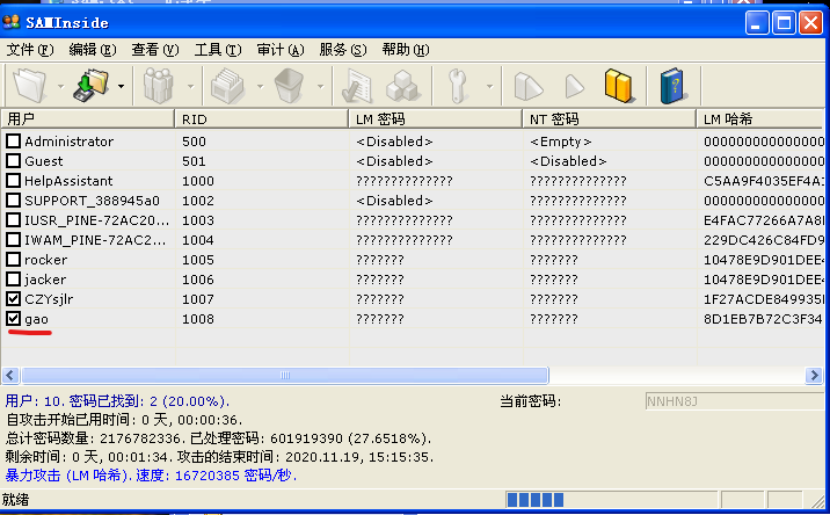Expand the add users dropdown arrow

tap(191, 86)
